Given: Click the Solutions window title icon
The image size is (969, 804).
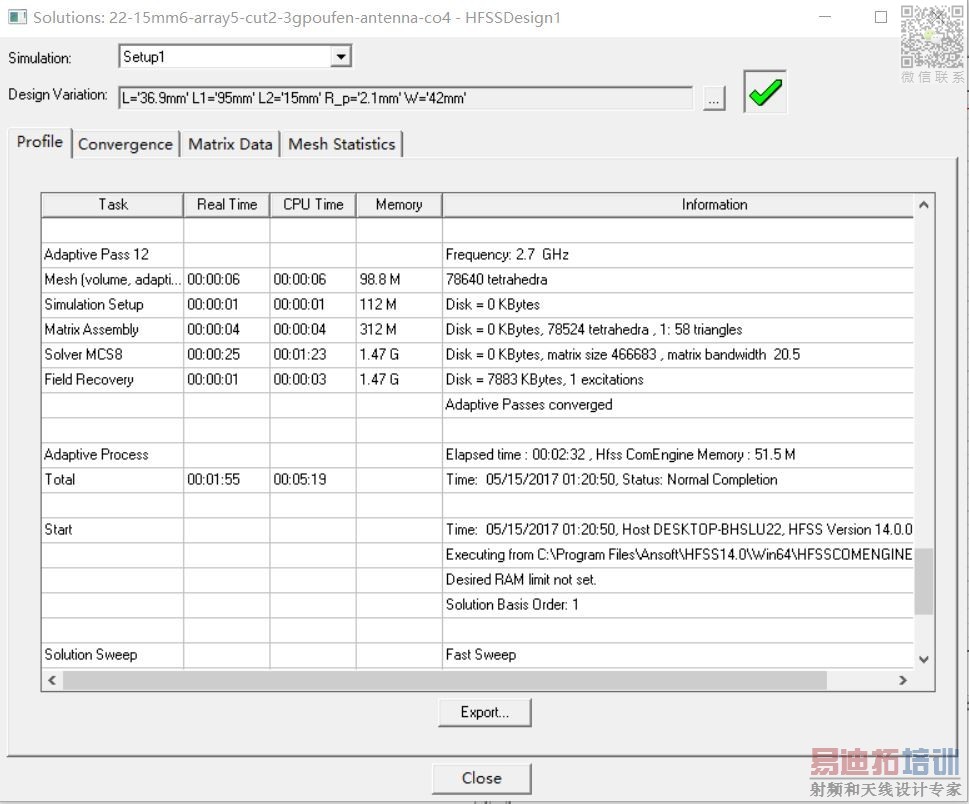Looking at the screenshot, I should (17, 17).
